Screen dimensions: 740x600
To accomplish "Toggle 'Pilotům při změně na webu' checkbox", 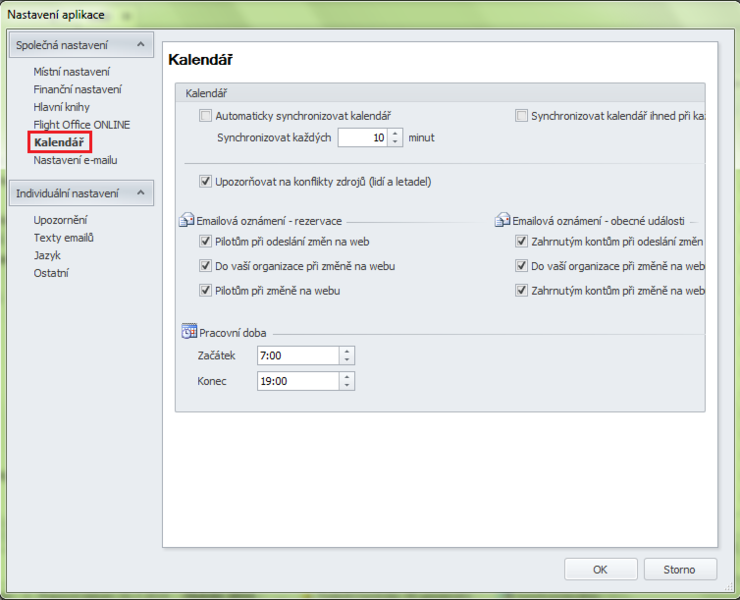I will click(206, 290).
